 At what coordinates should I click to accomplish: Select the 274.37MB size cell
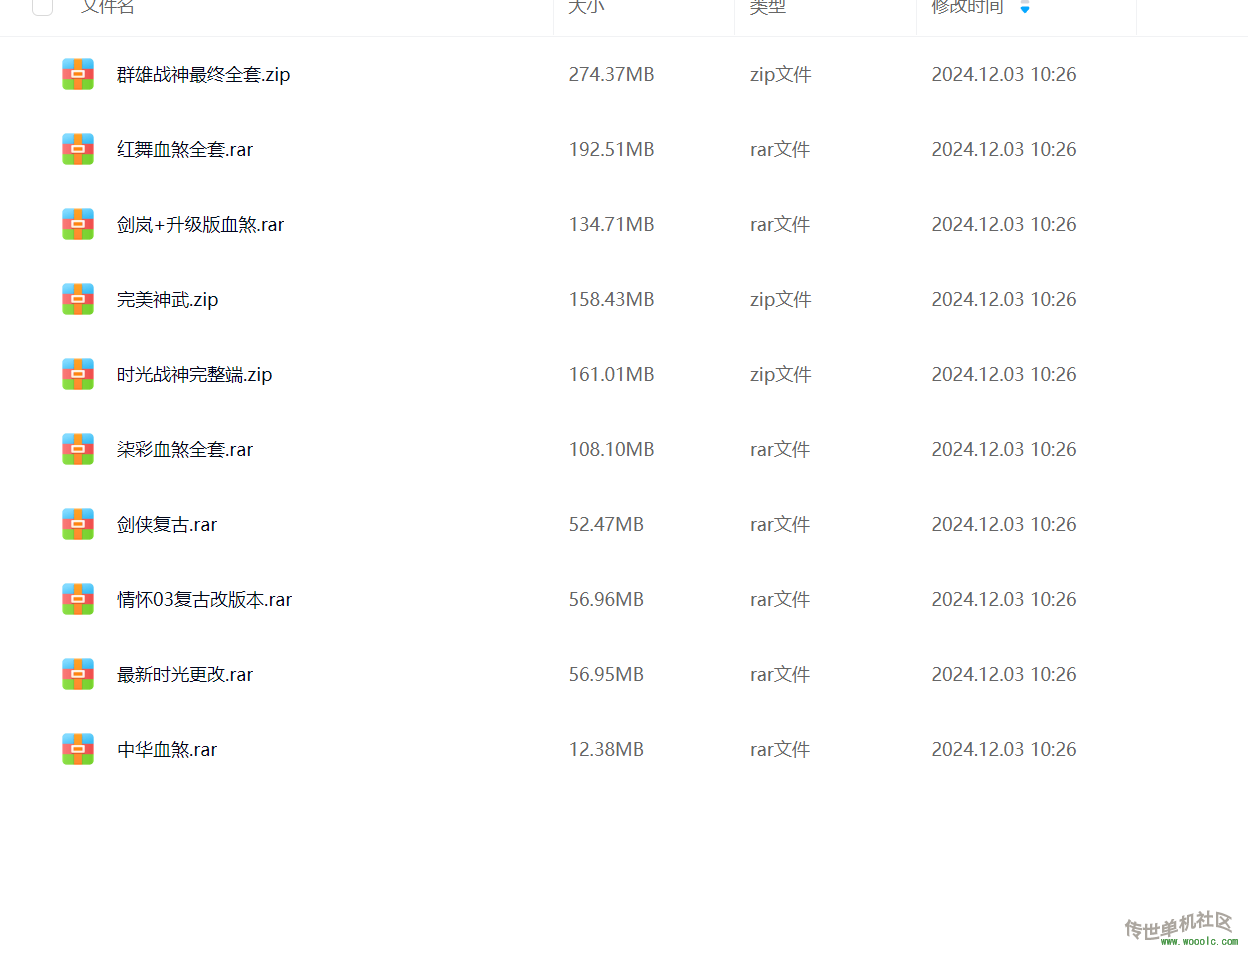[611, 74]
